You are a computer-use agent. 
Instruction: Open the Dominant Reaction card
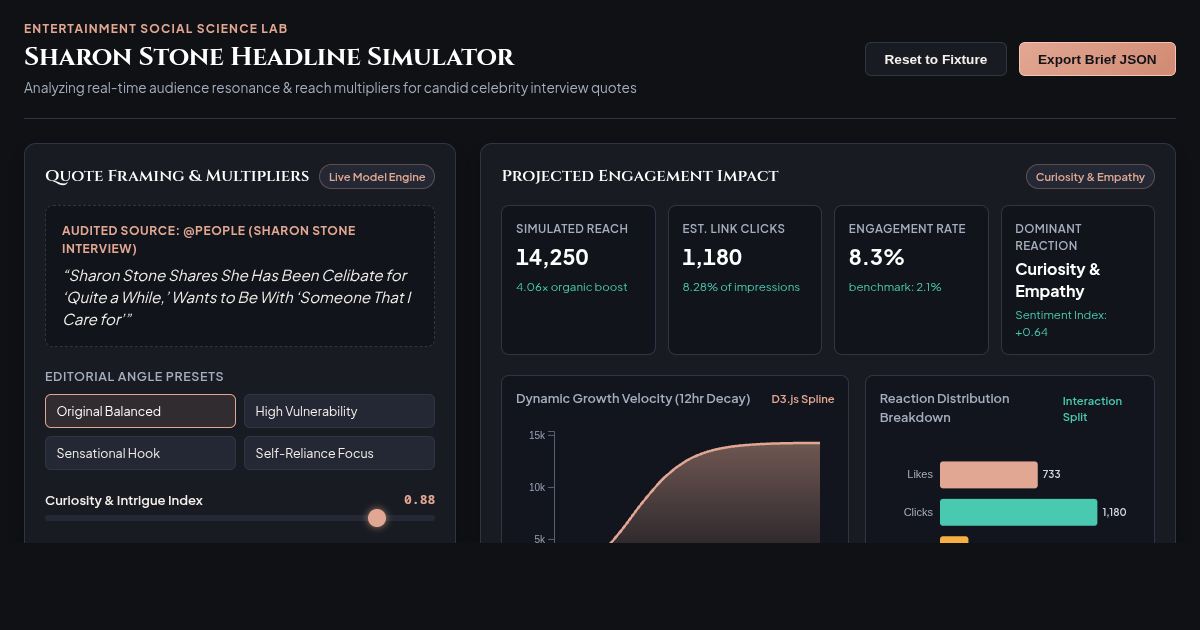click(x=1078, y=280)
